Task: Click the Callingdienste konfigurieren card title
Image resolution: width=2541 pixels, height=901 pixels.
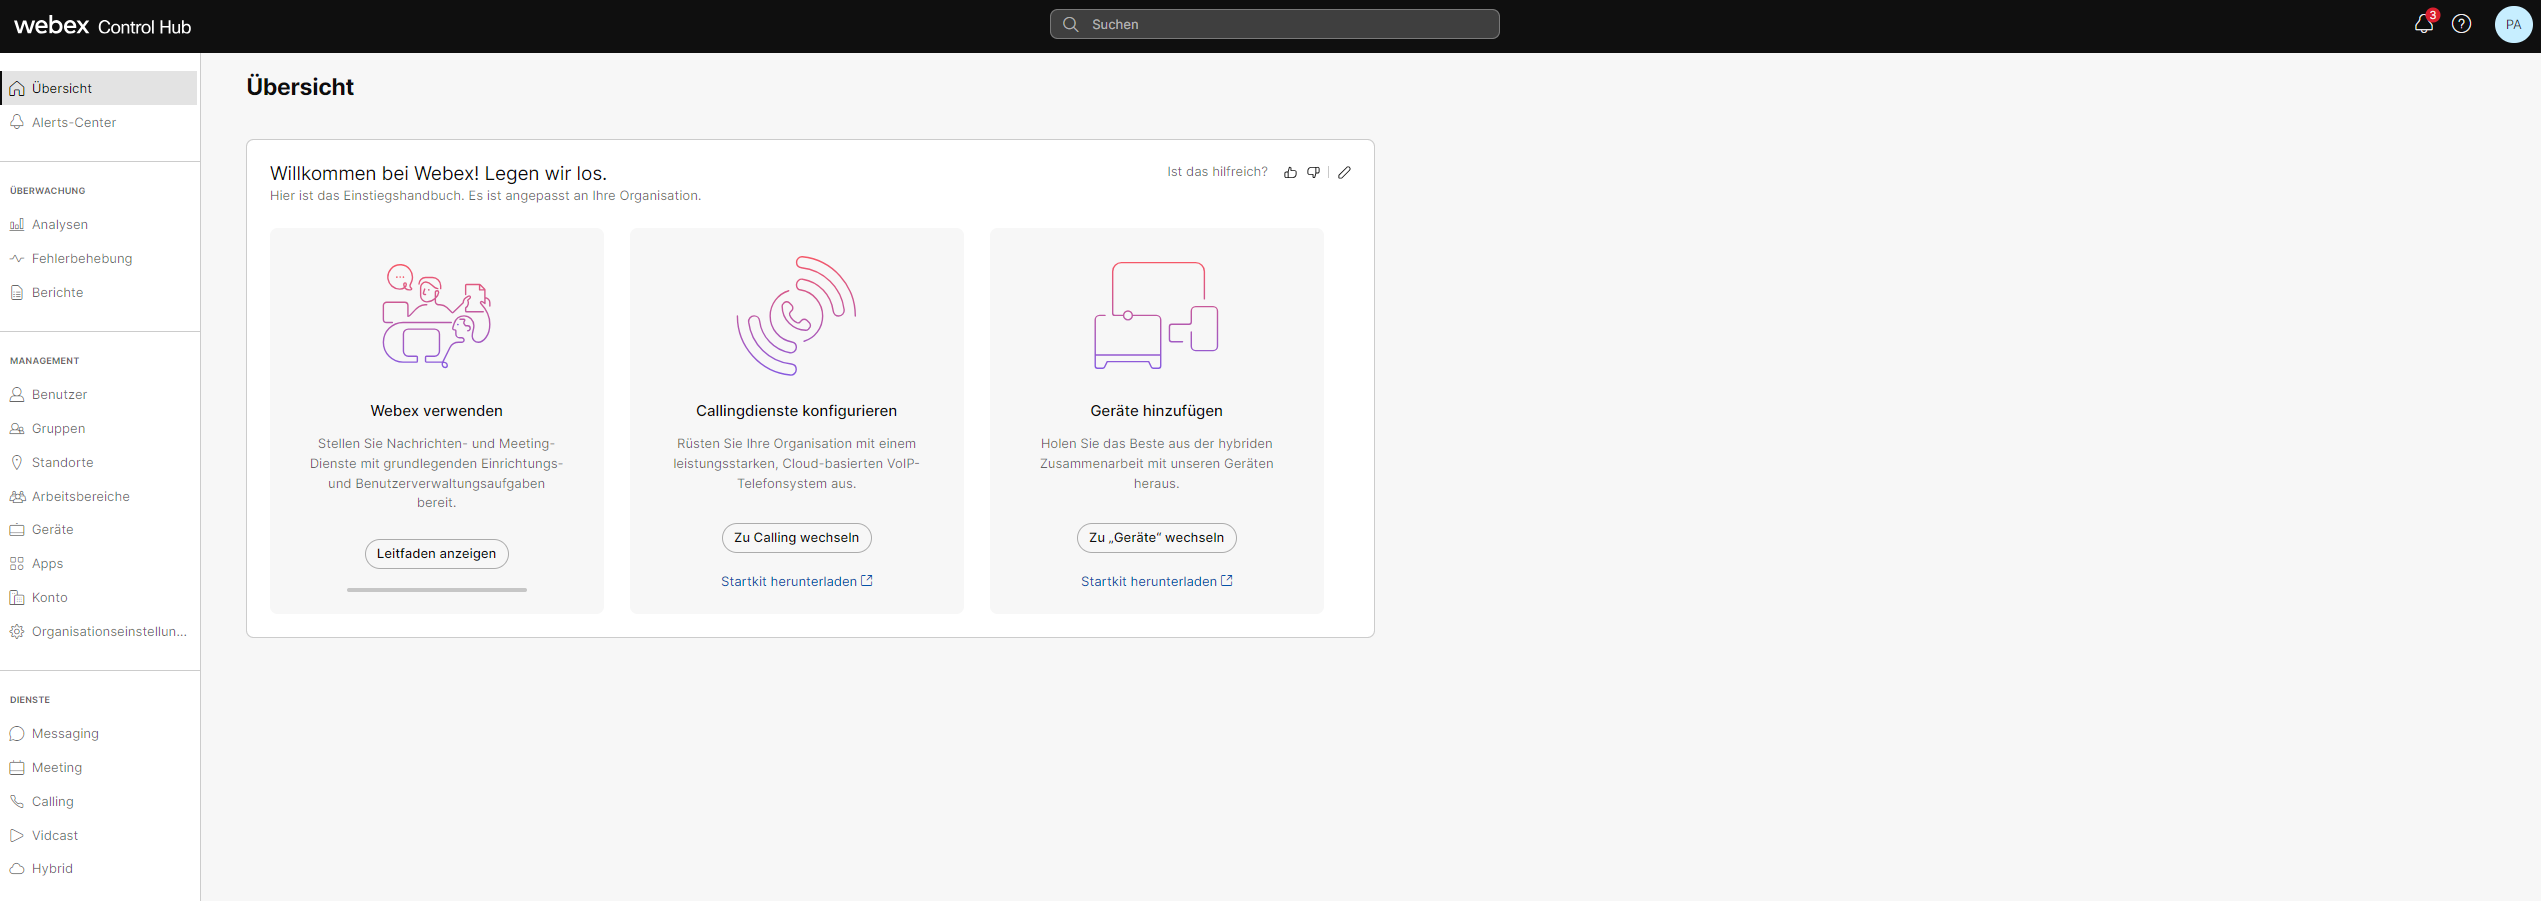Action: pyautogui.click(x=797, y=411)
